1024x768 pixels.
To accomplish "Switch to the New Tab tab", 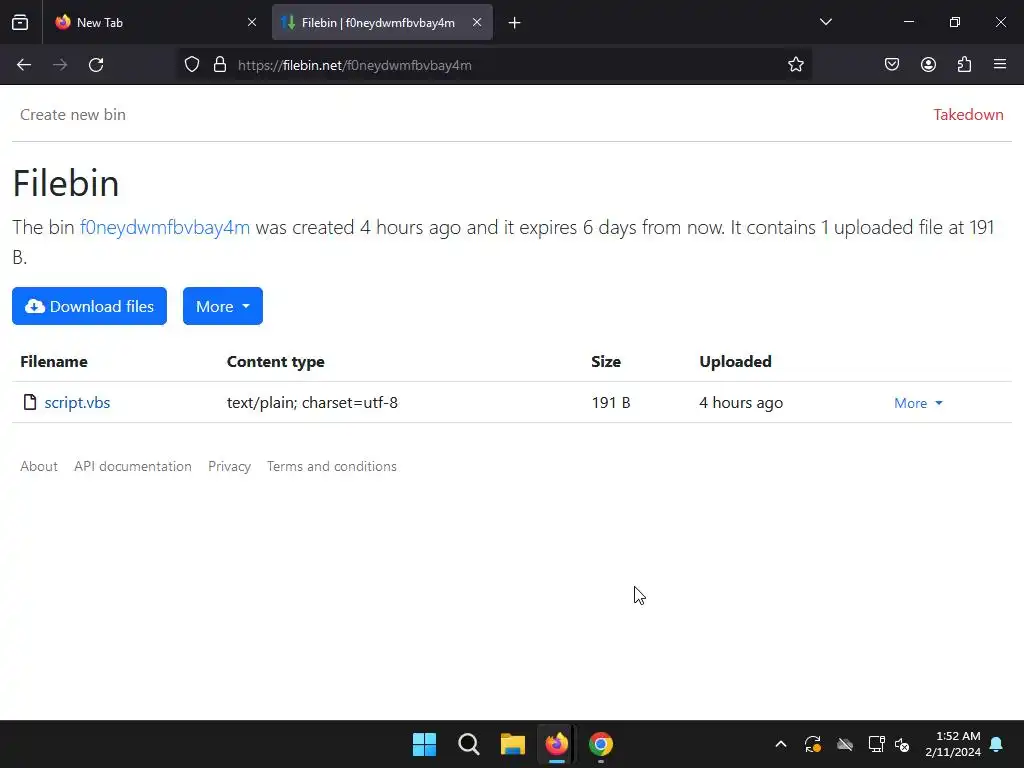I will click(154, 22).
